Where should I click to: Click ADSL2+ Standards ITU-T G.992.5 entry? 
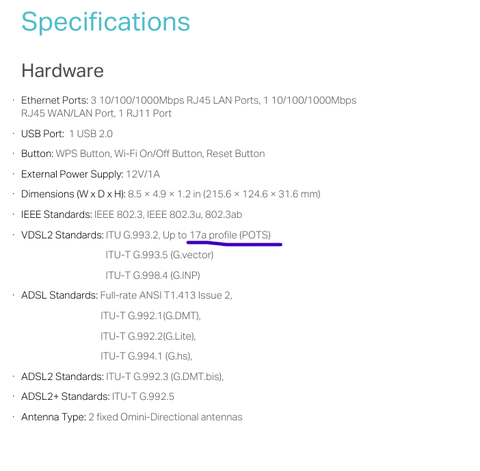click(x=98, y=397)
